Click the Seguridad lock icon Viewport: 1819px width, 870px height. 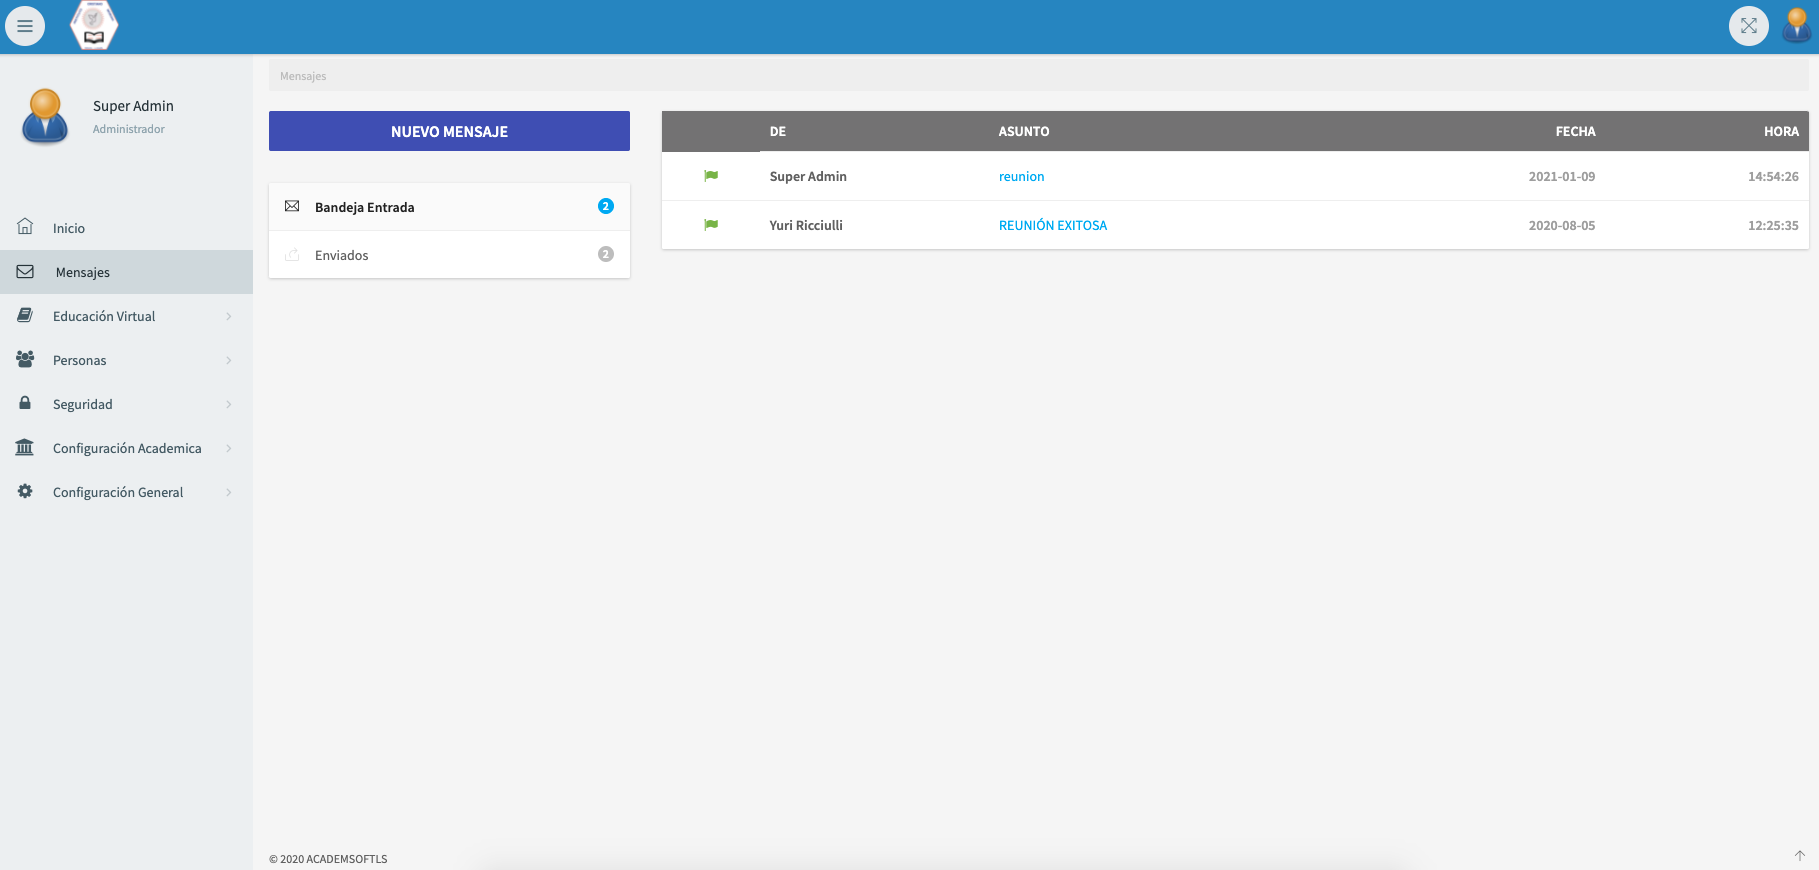(x=25, y=403)
